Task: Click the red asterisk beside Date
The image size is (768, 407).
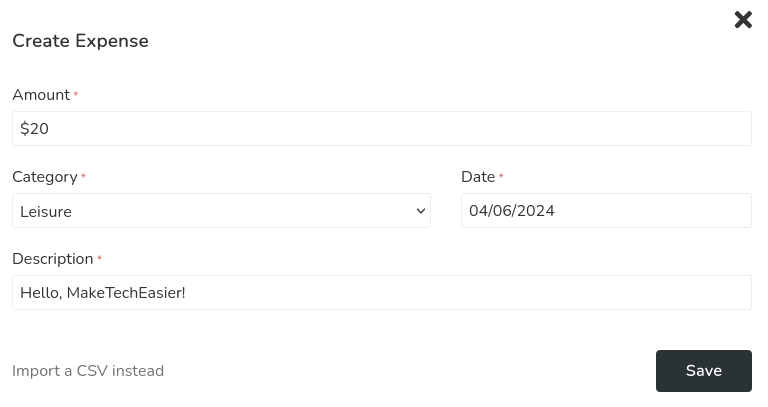Action: pos(501,177)
